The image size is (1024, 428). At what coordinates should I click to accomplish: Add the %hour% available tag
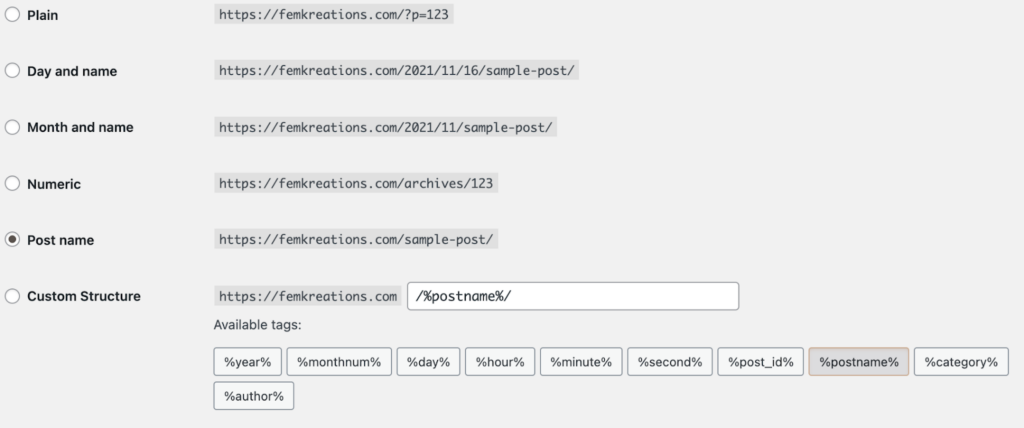500,362
